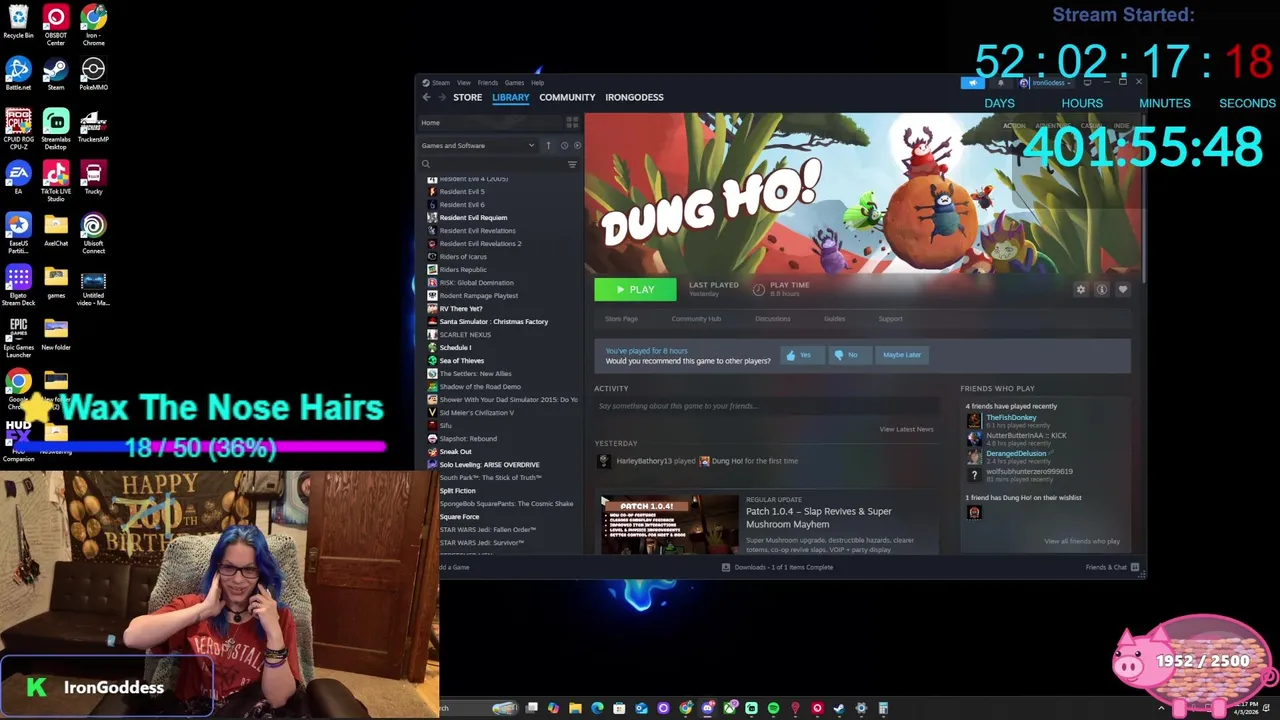Open Support link
The height and width of the screenshot is (720, 1280).
pos(890,319)
